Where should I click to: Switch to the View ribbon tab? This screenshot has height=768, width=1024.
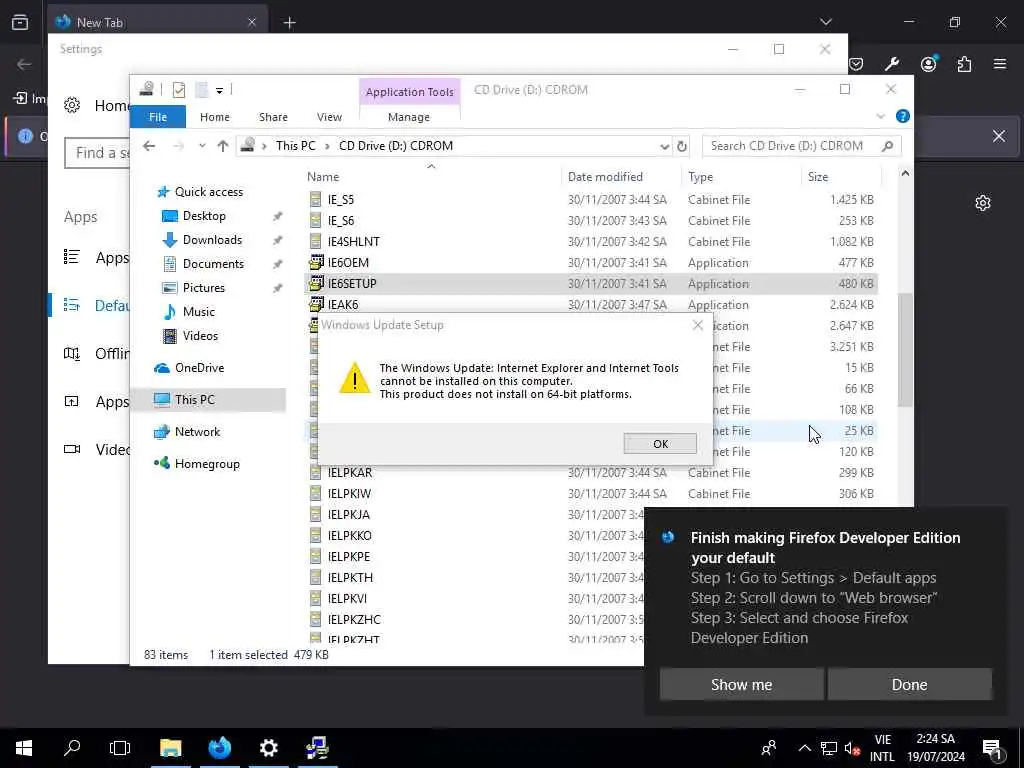[329, 117]
